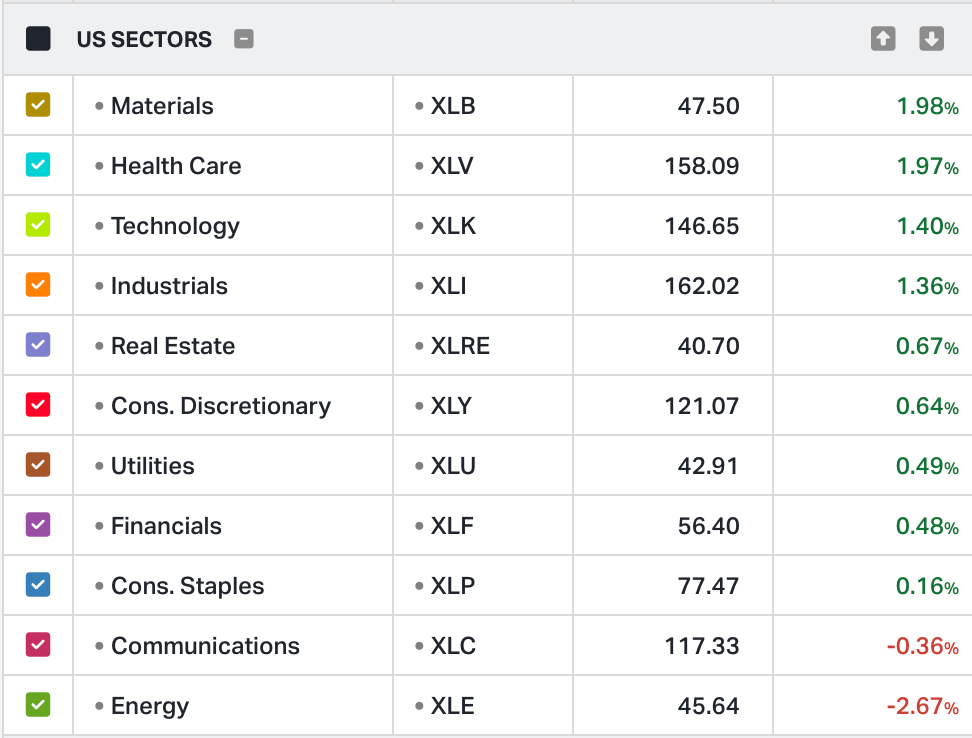Image resolution: width=972 pixels, height=738 pixels.
Task: Uncheck the Health Care checkbox
Action: [38, 165]
